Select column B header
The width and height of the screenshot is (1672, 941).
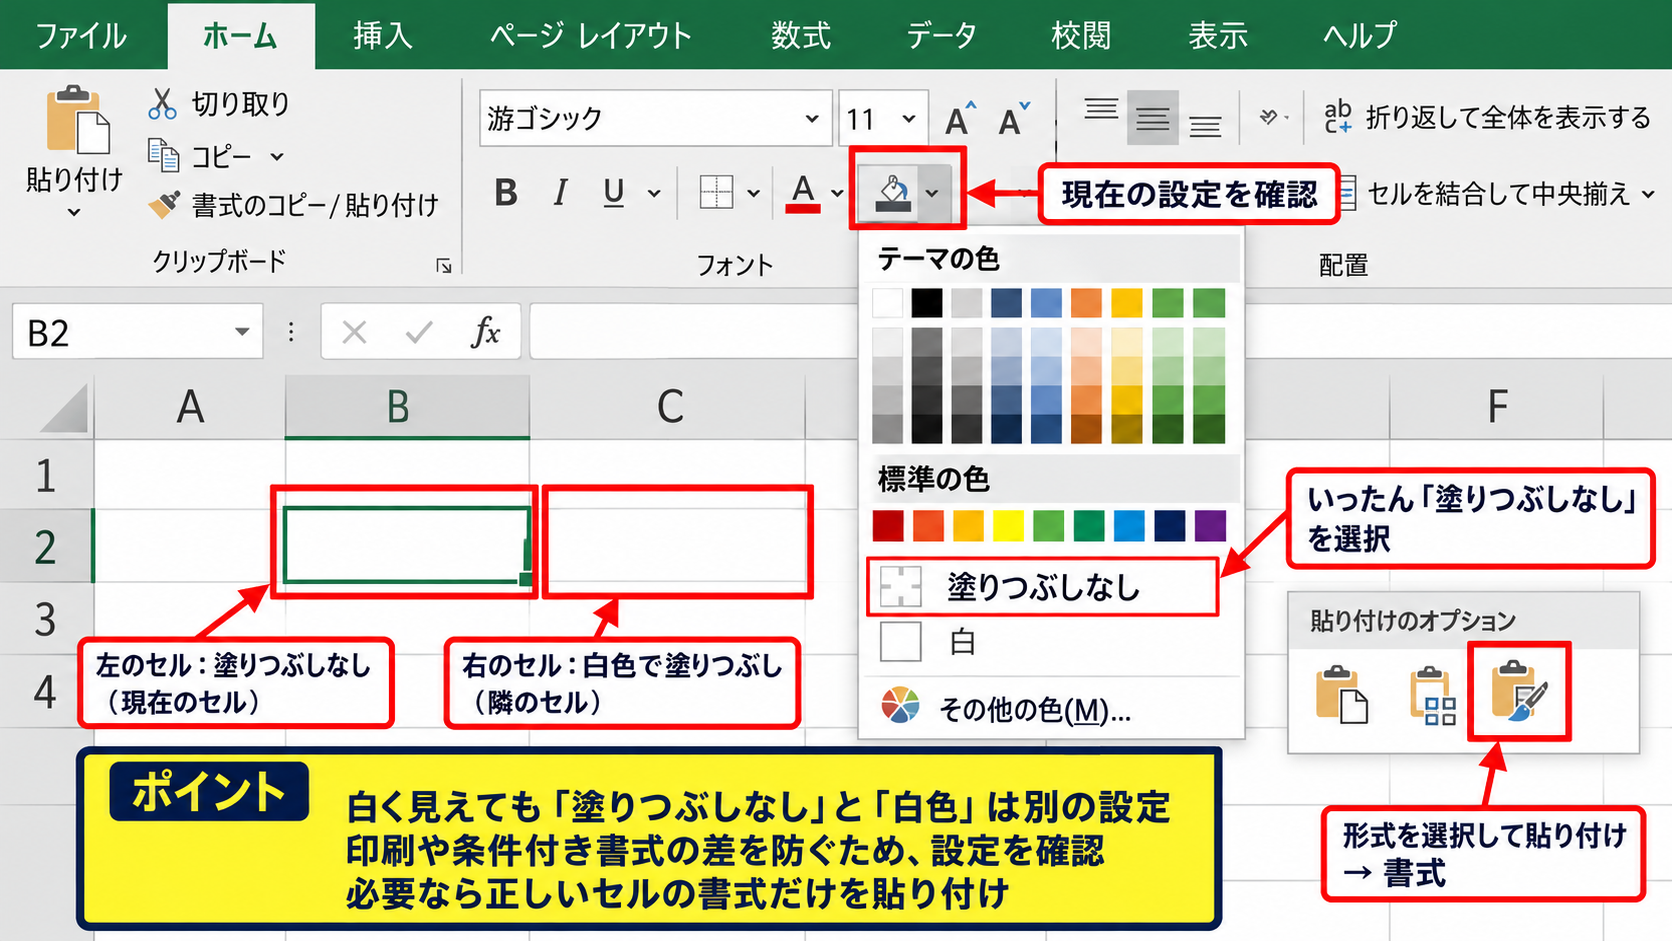[407, 407]
